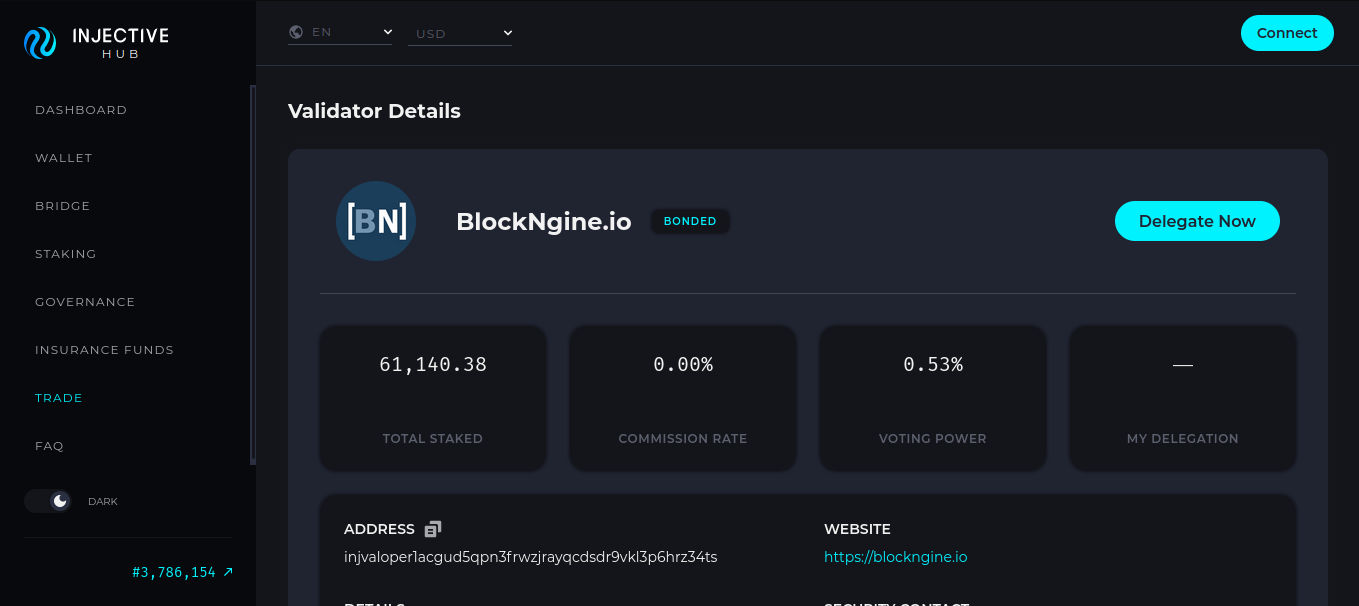Go to the Wallet page
This screenshot has height=606, width=1359.
point(64,158)
